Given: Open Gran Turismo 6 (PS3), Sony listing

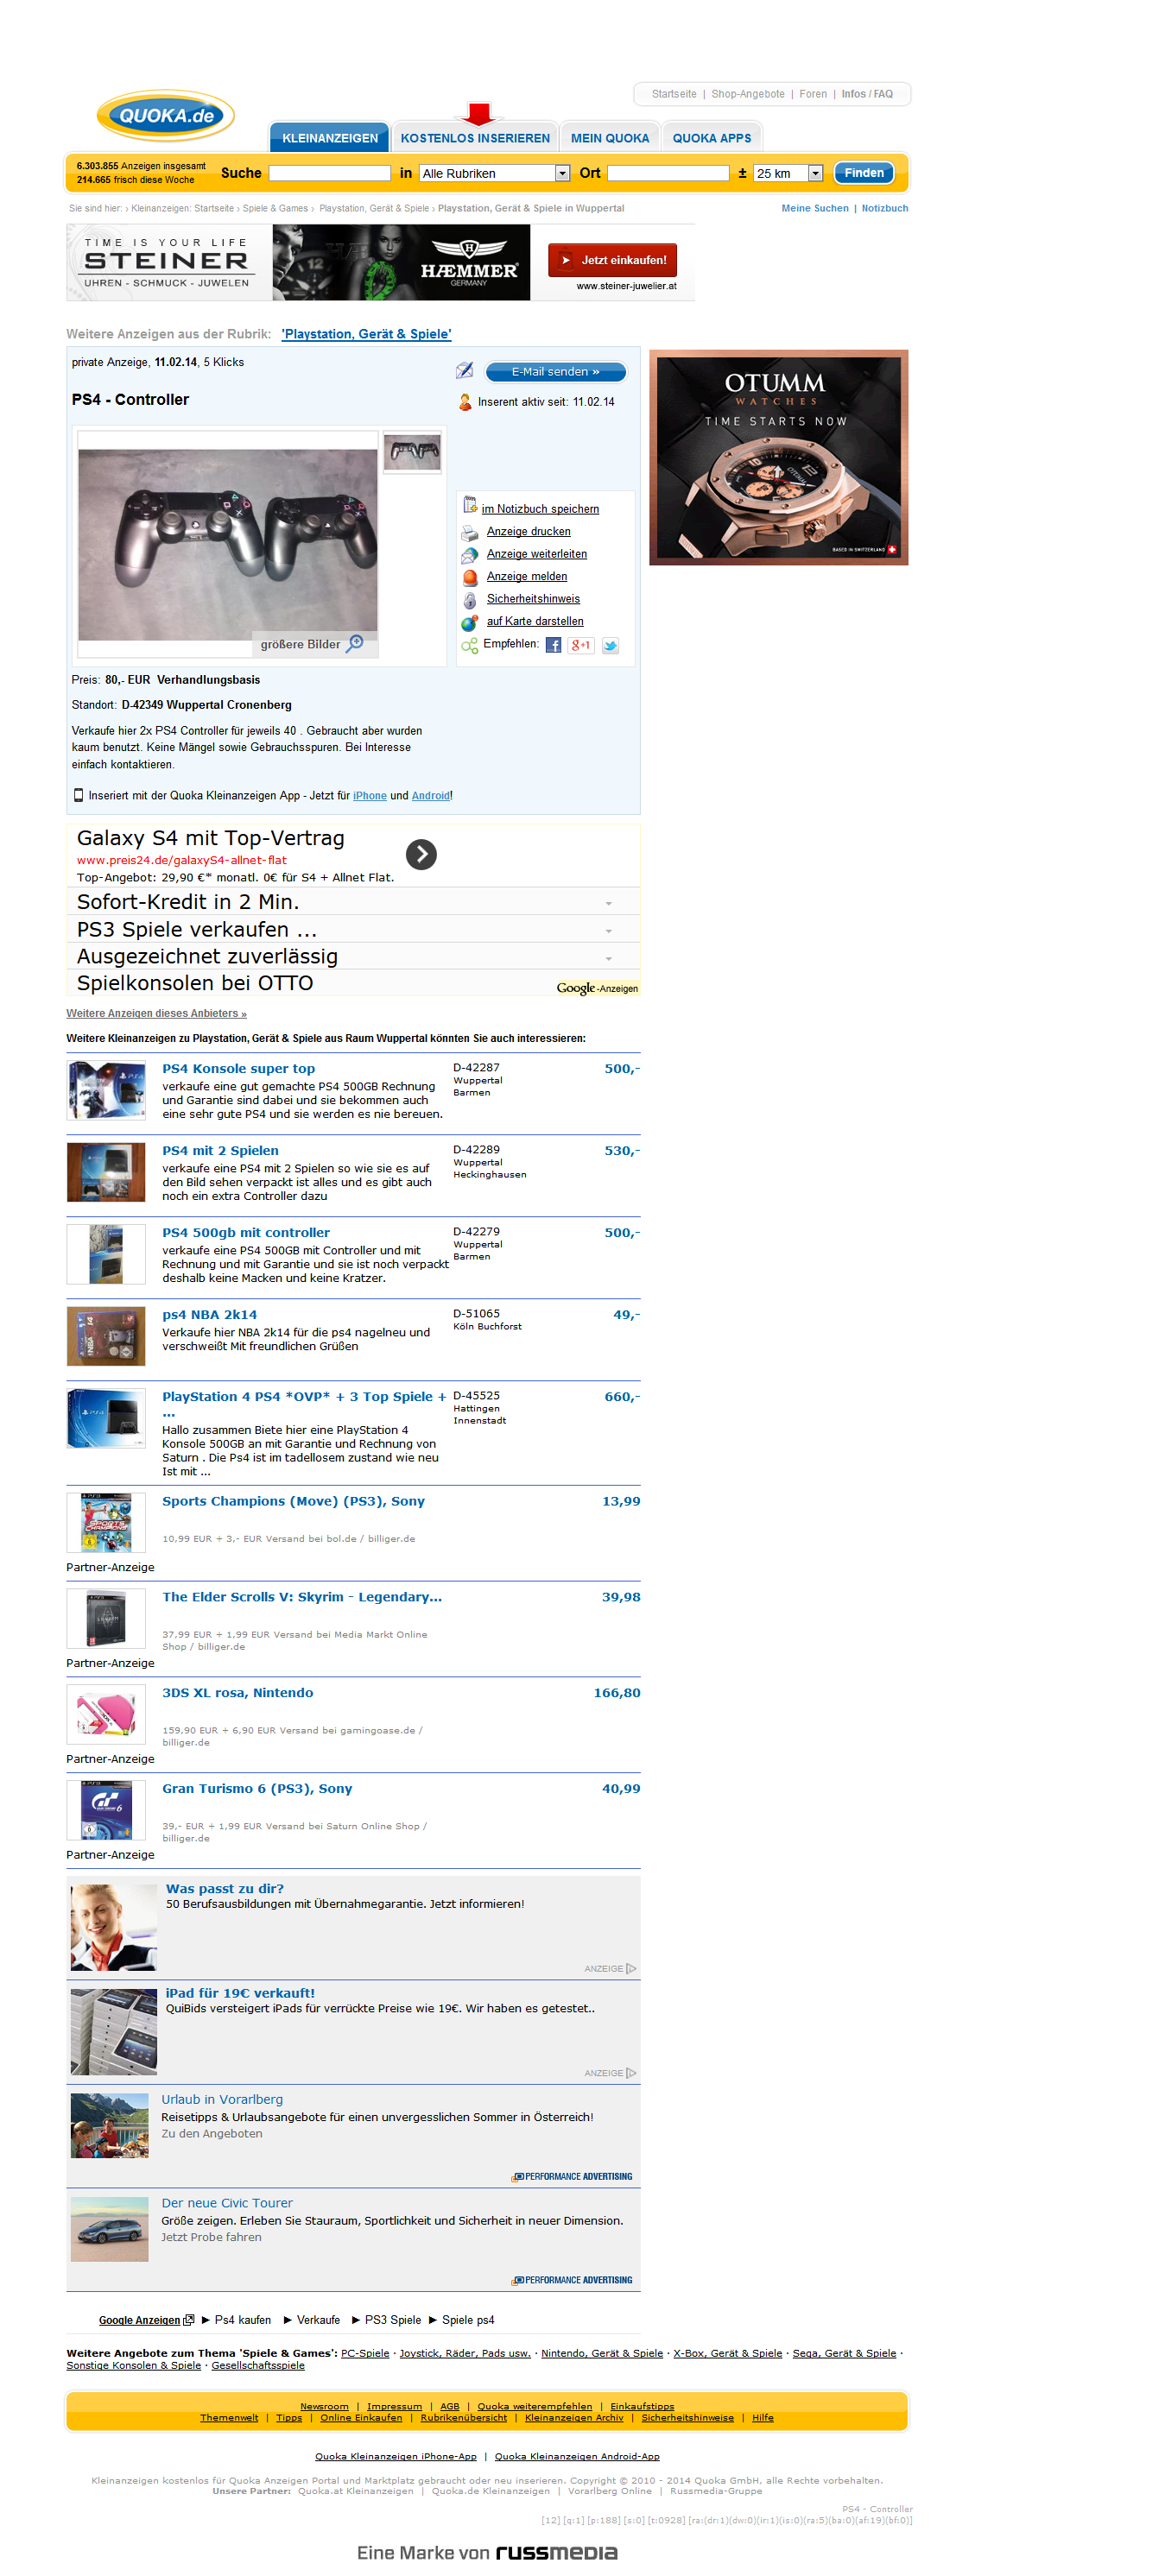Looking at the screenshot, I should 257,1788.
